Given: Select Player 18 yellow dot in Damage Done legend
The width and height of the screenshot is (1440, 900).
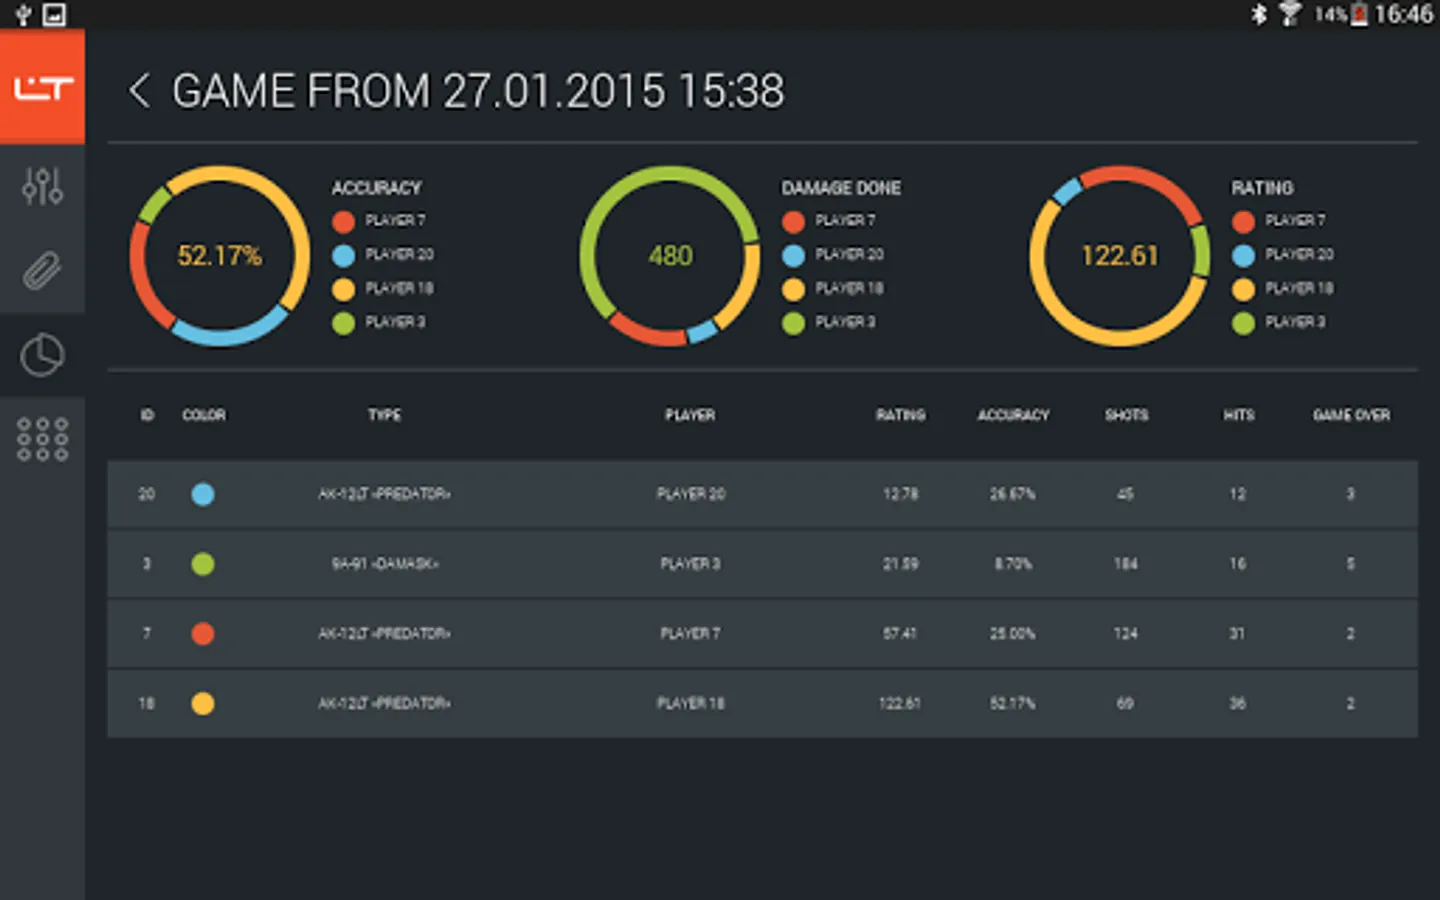Looking at the screenshot, I should [x=793, y=289].
